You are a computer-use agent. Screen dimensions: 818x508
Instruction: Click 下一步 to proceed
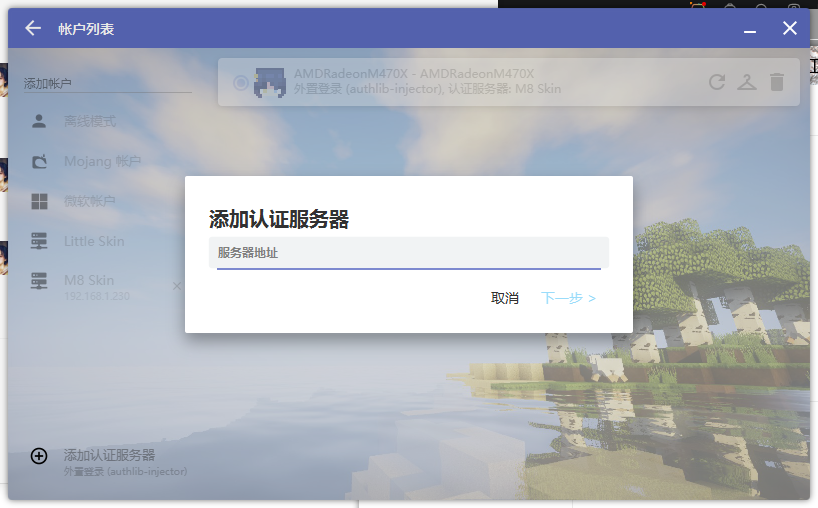(x=568, y=298)
